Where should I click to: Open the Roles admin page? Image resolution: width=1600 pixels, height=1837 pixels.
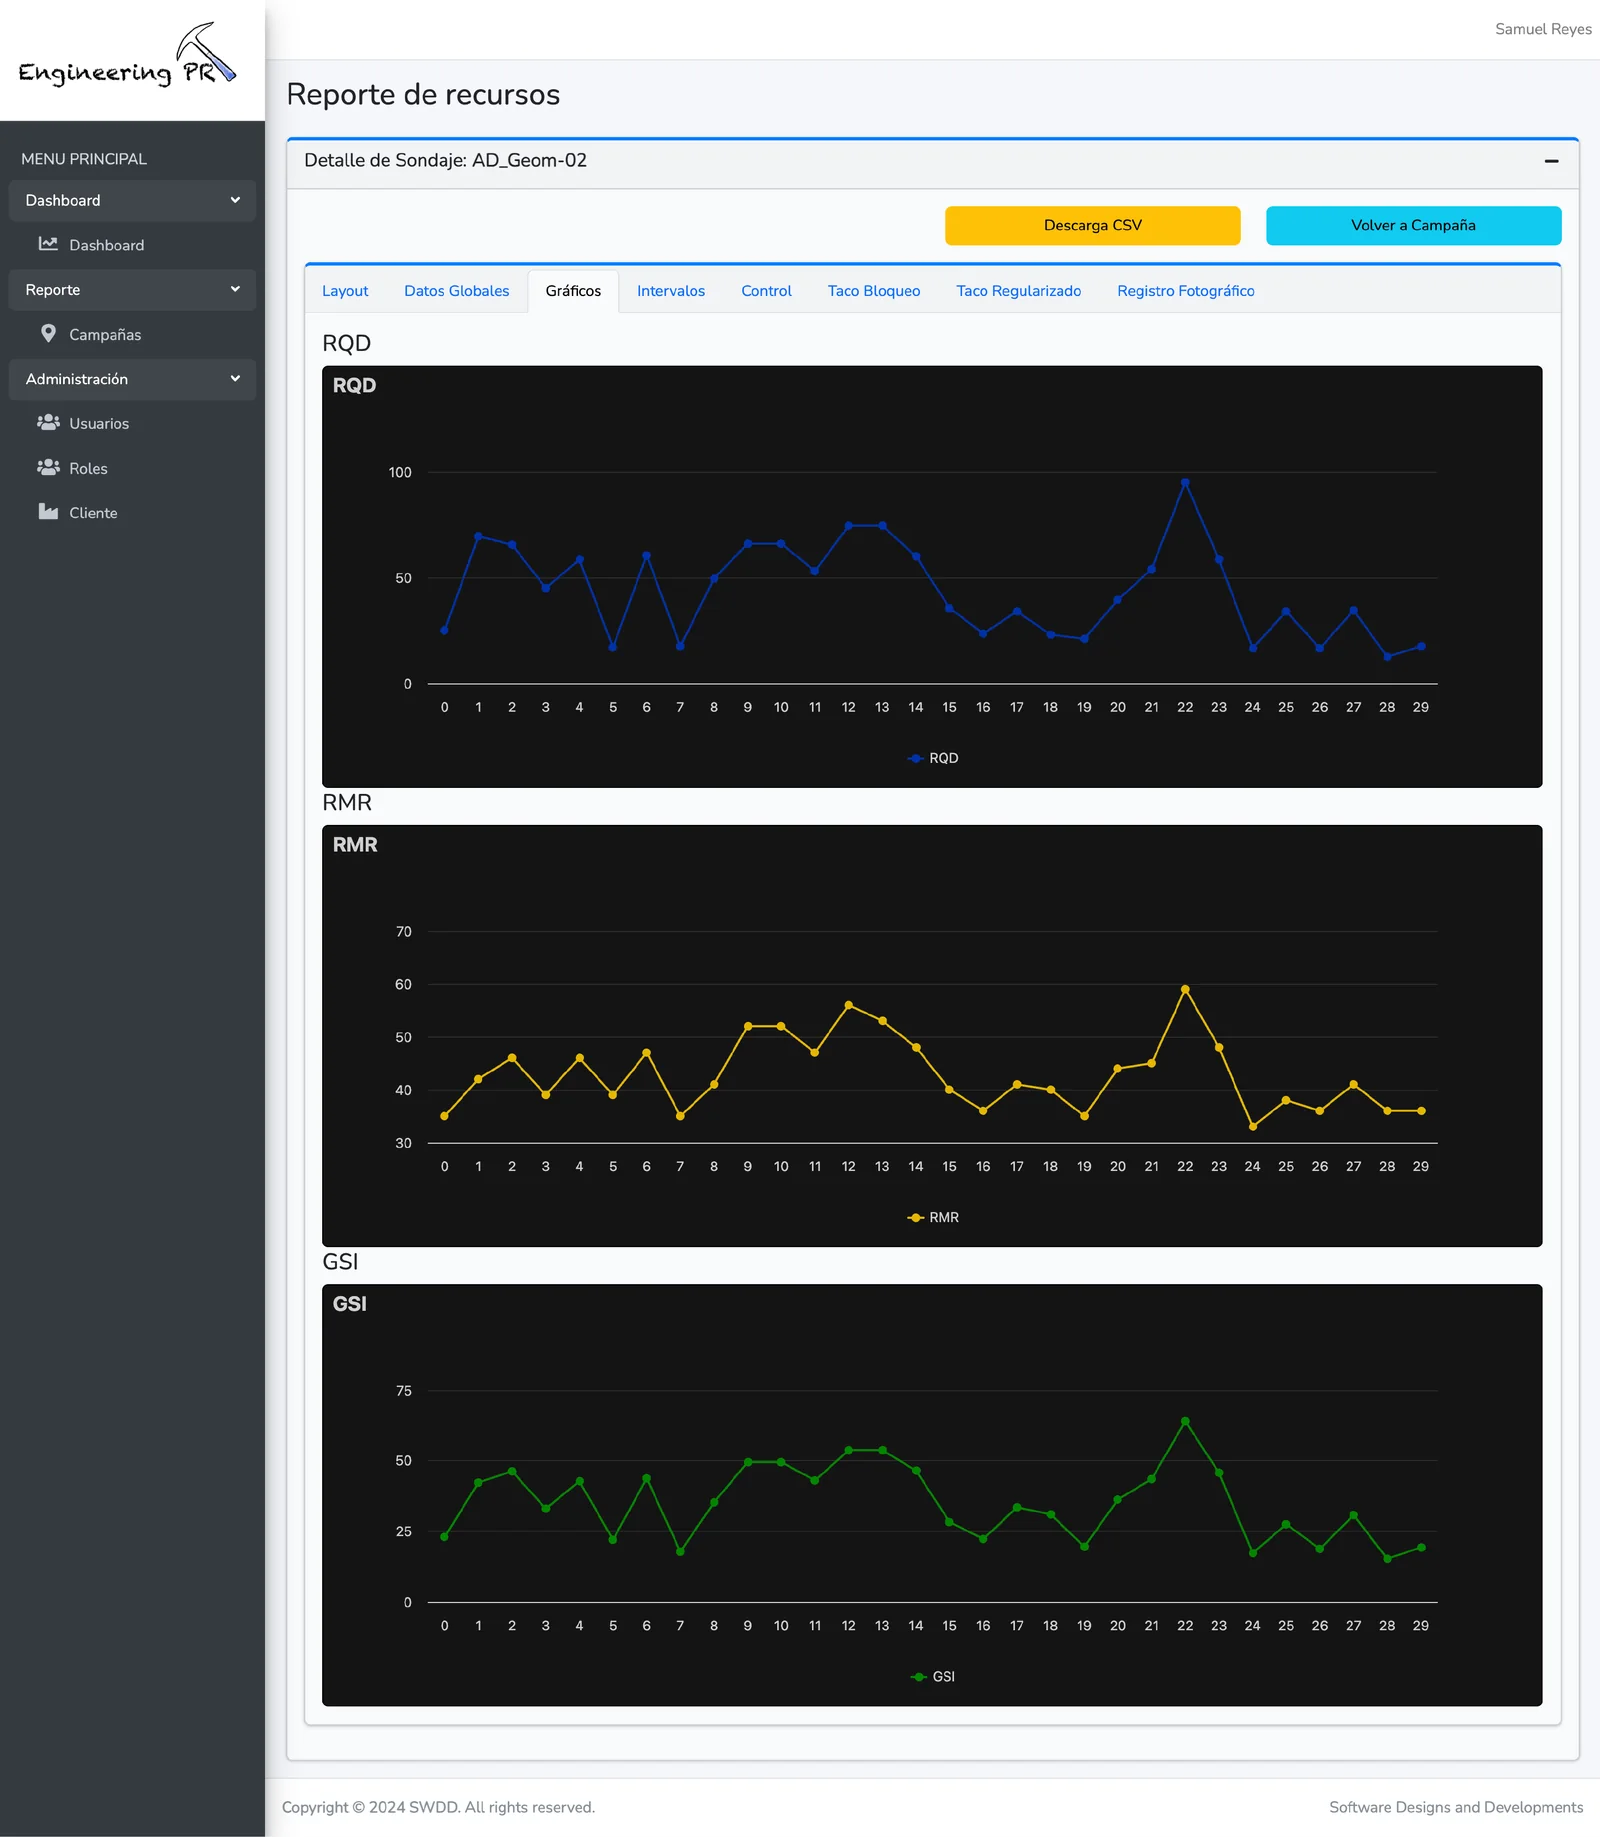coord(88,468)
